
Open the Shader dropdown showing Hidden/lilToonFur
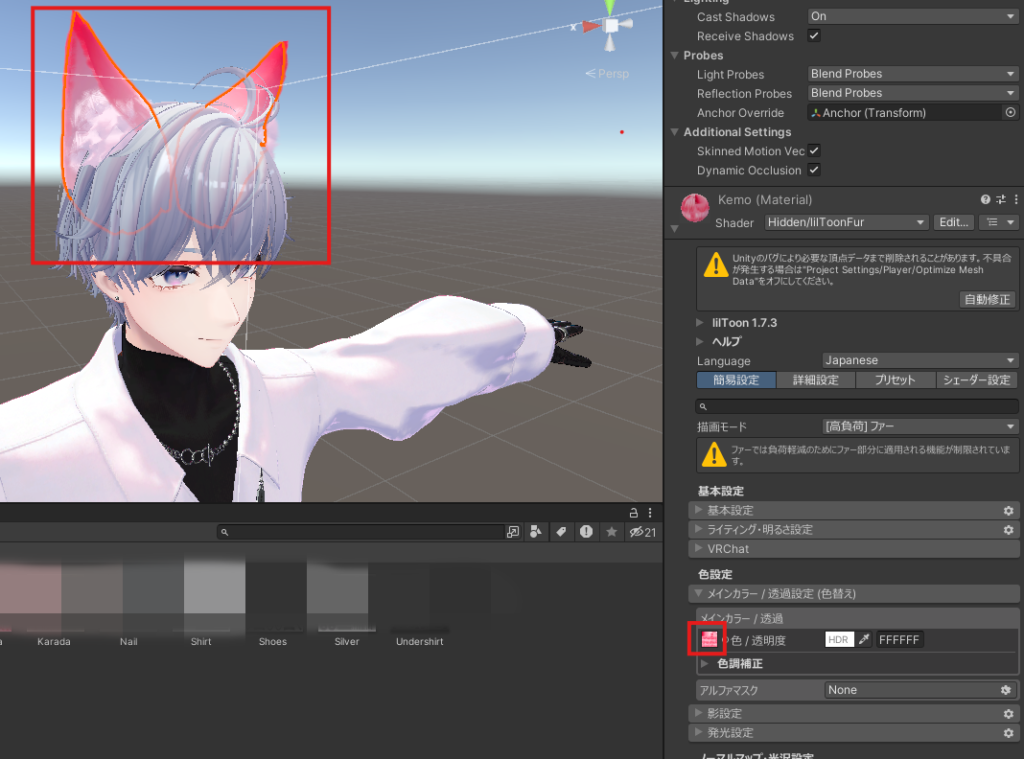(x=846, y=222)
